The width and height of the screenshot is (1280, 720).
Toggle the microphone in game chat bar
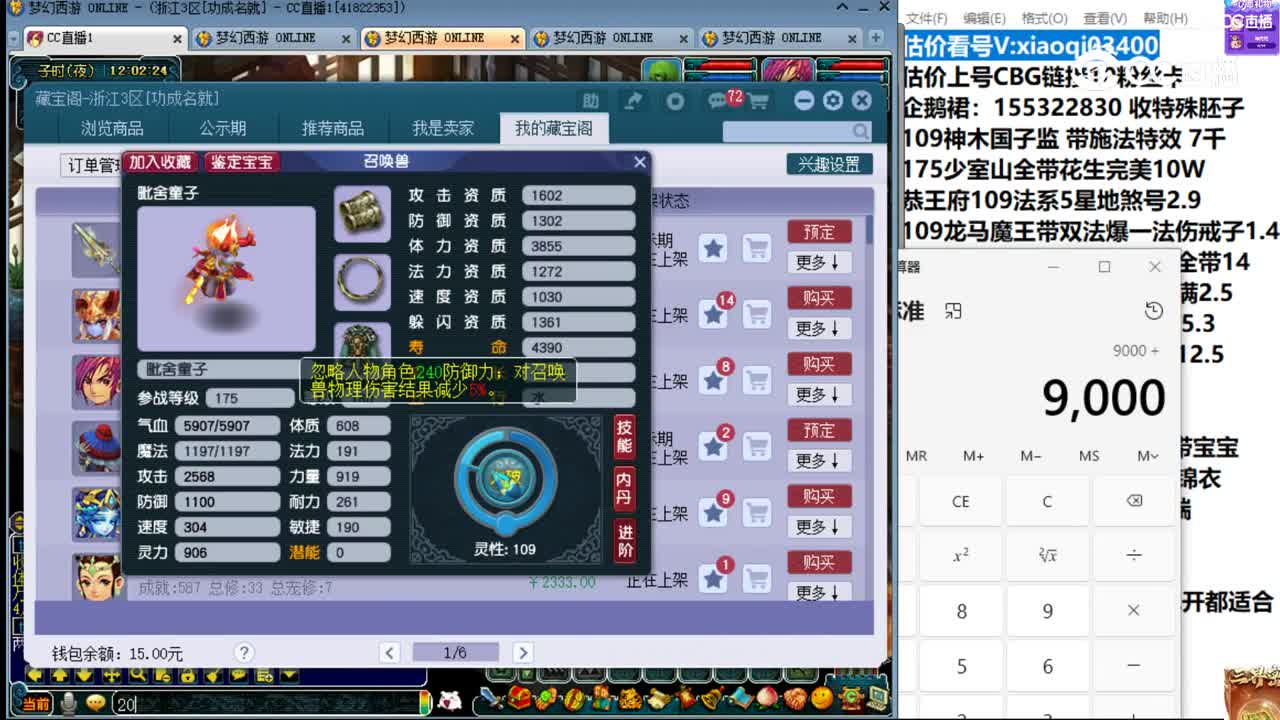click(x=68, y=704)
